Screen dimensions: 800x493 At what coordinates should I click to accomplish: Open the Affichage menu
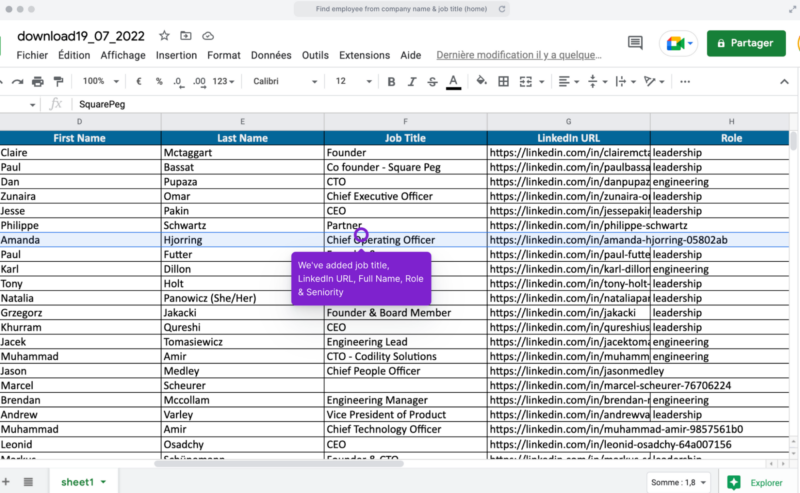[x=123, y=55]
